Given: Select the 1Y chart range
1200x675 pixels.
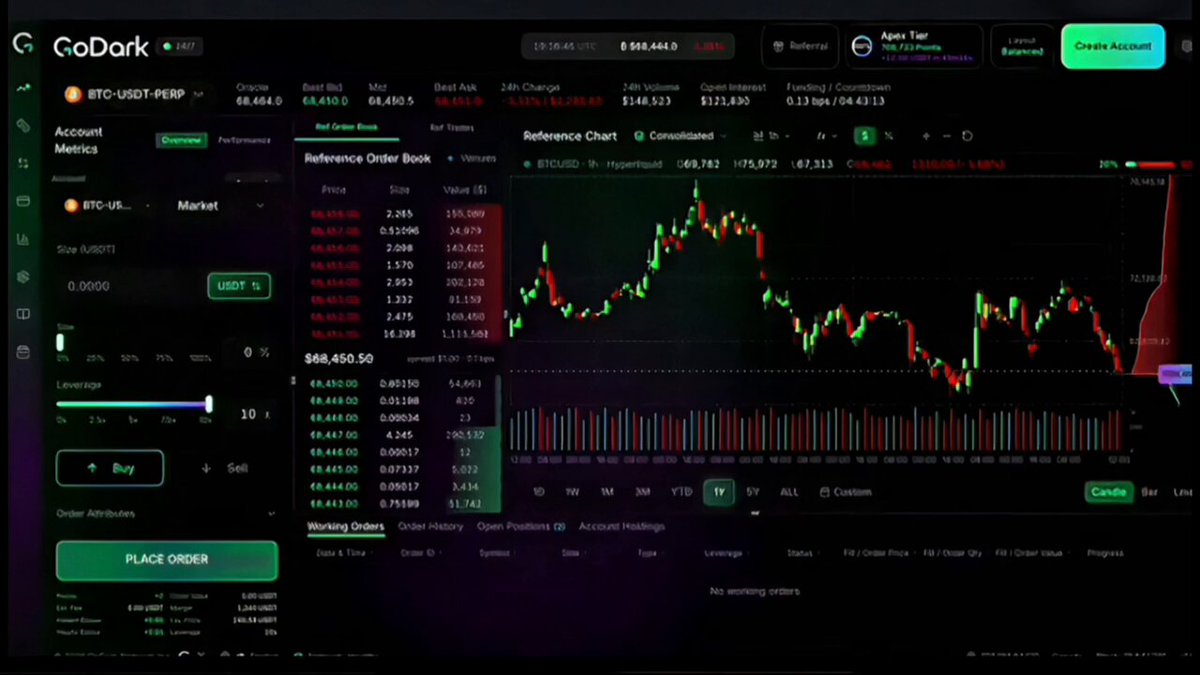Looking at the screenshot, I should 718,492.
